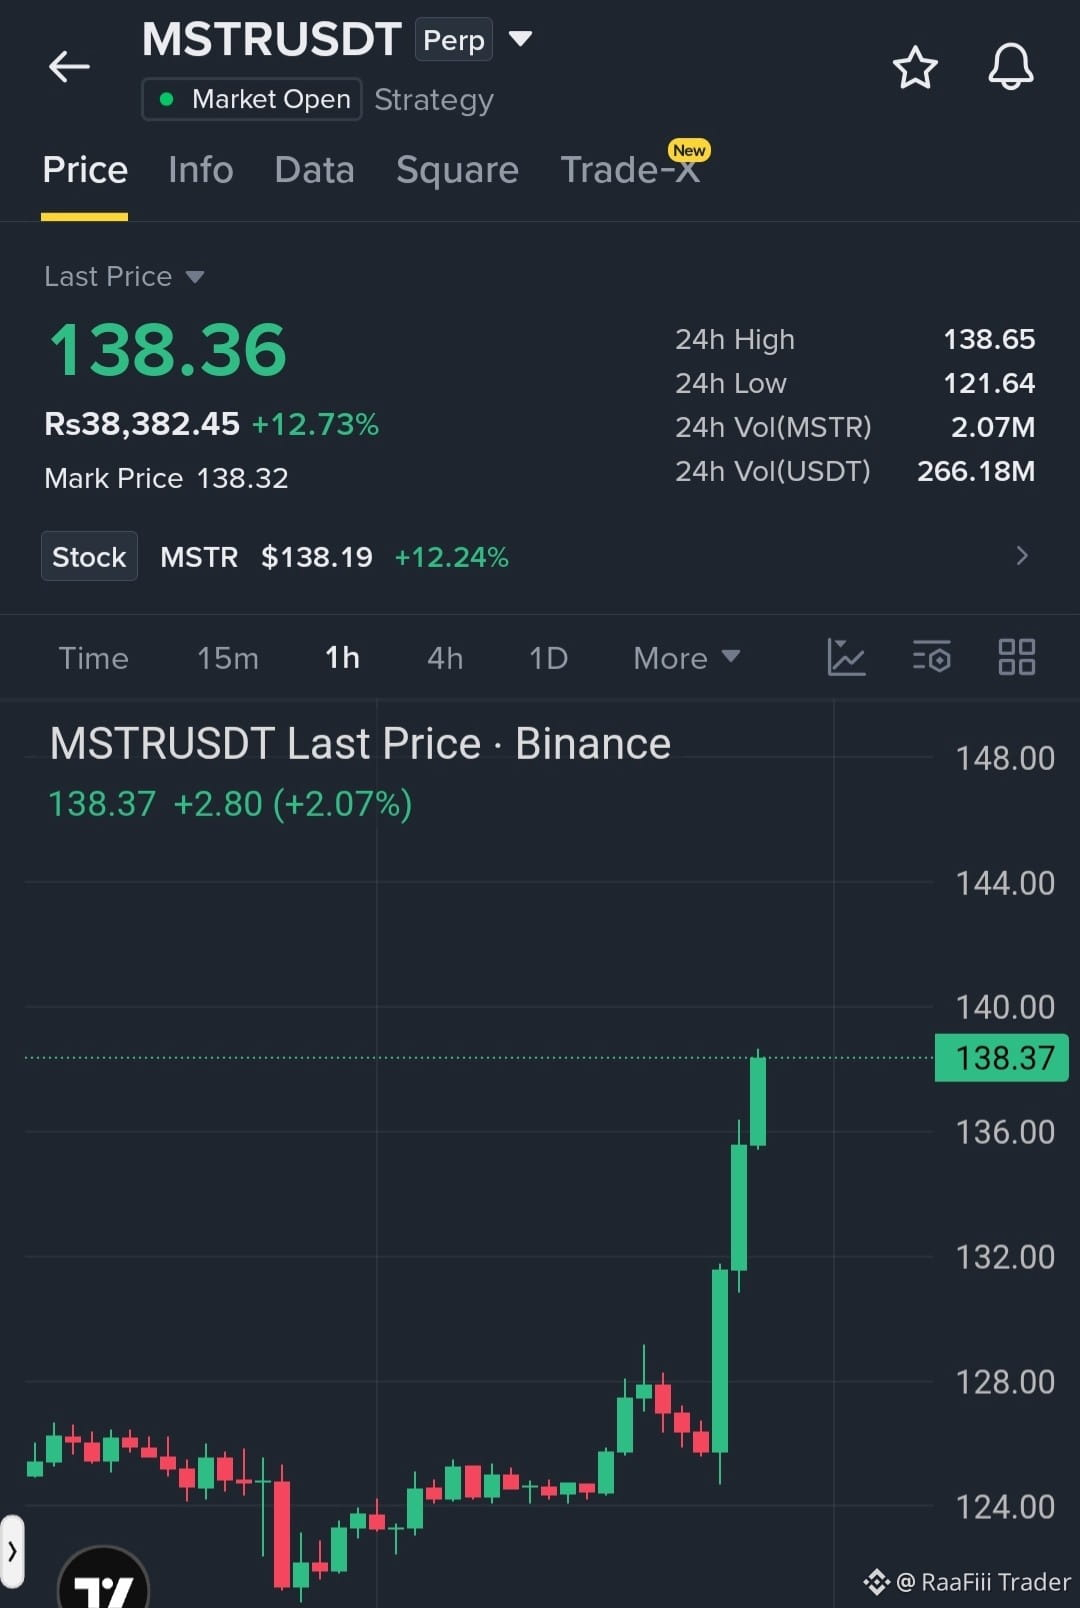Viewport: 1080px width, 1608px height.
Task: Expand the Last Price type dropdown
Action: click(195, 277)
